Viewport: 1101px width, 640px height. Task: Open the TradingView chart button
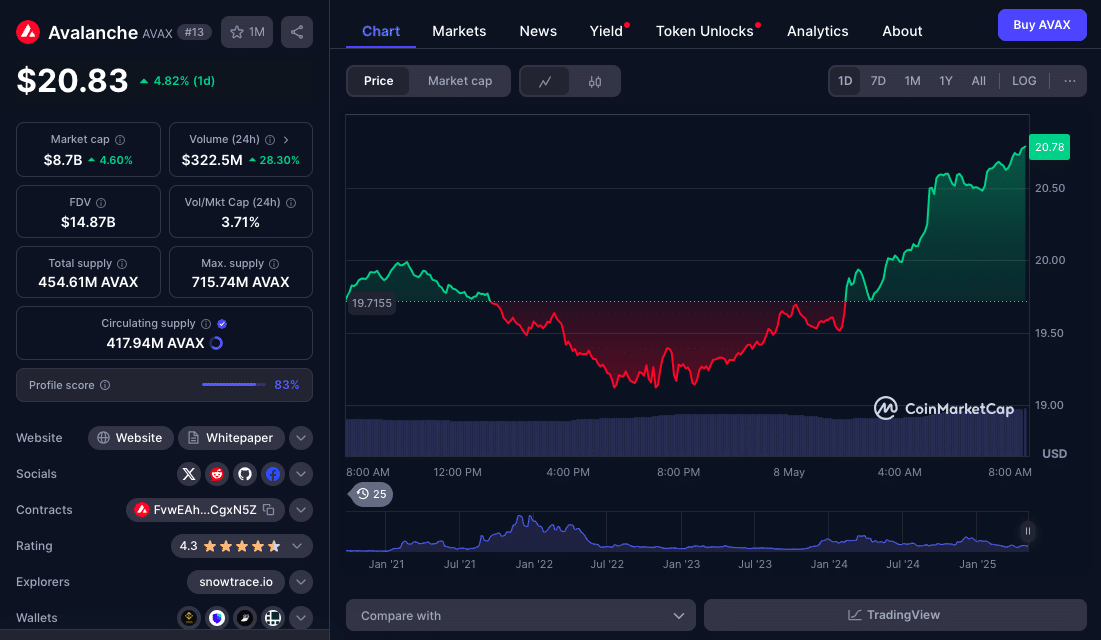pos(895,615)
